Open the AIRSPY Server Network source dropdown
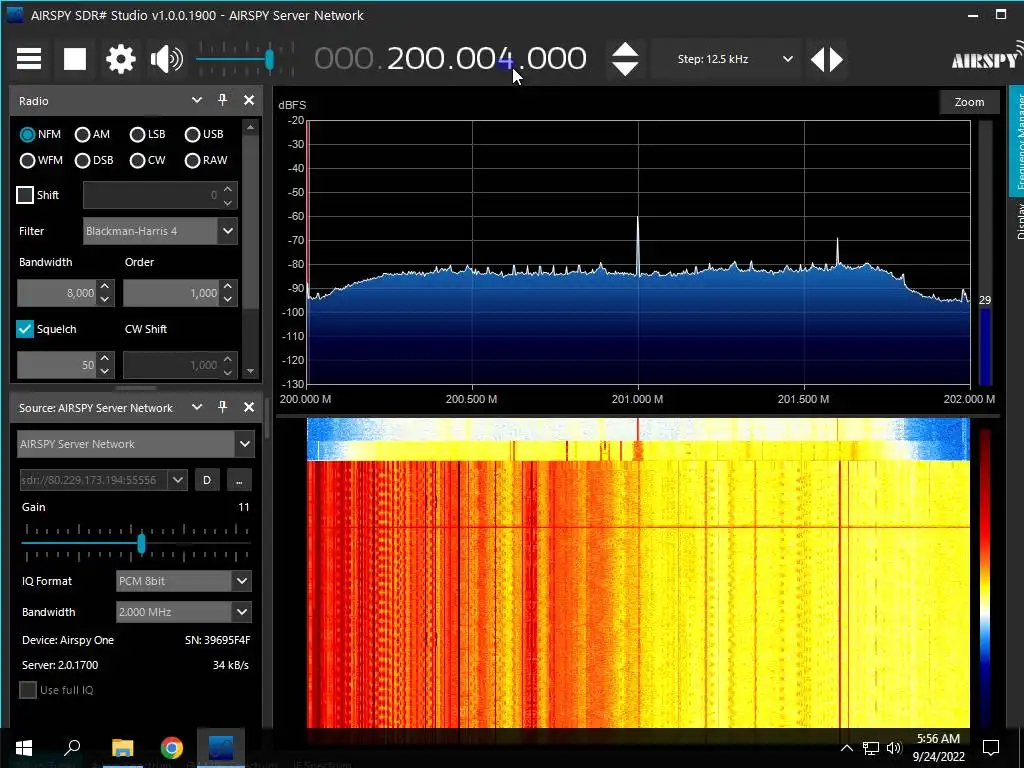Viewport: 1024px width, 768px height. coord(136,444)
